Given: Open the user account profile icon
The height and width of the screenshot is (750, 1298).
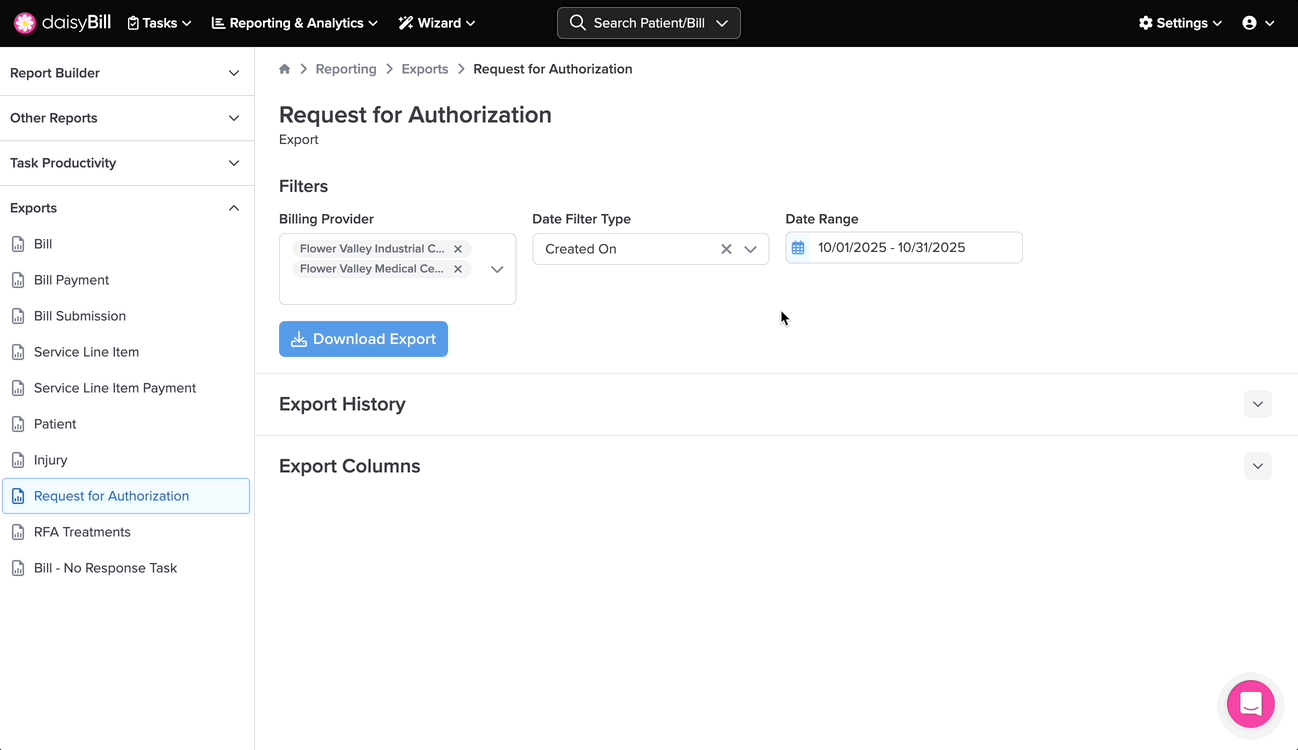Looking at the screenshot, I should (x=1250, y=23).
